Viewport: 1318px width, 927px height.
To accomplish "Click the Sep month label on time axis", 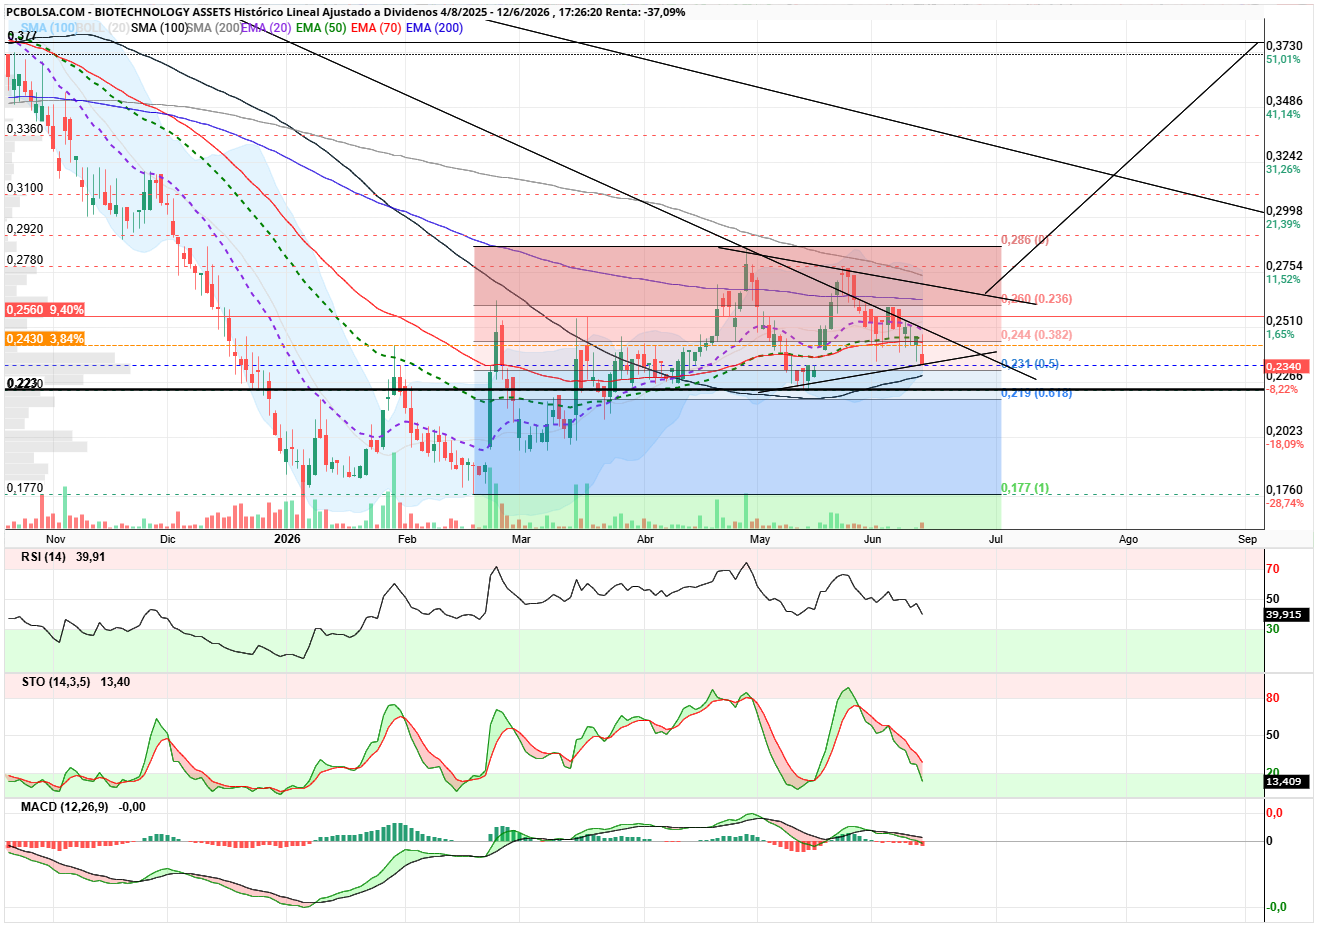I will coord(1247,539).
